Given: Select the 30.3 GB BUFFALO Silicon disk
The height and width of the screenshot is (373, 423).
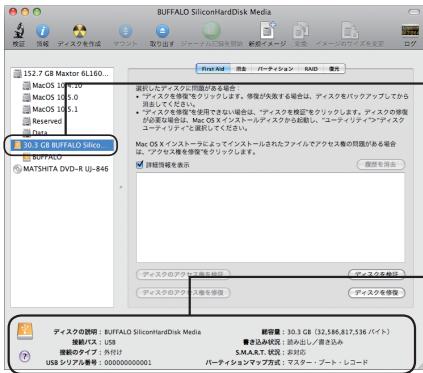Looking at the screenshot, I should coord(62,145).
